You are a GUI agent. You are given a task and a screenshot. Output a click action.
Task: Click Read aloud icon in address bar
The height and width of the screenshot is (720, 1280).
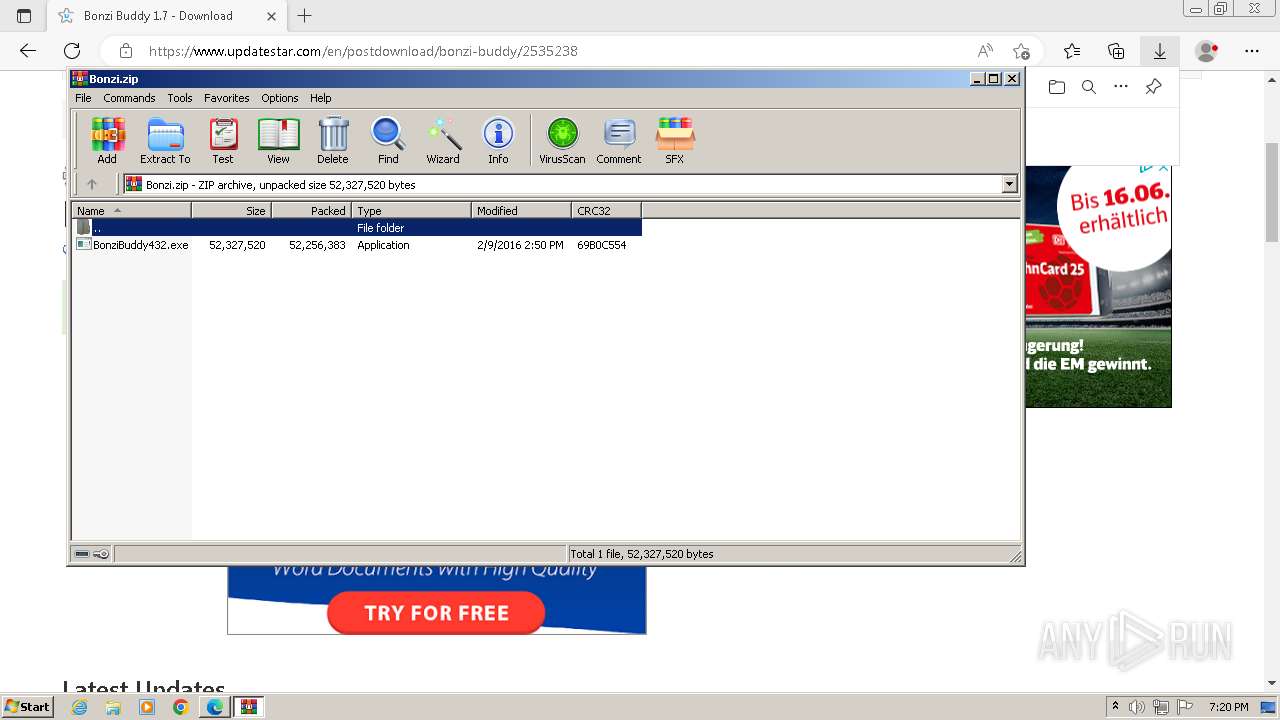click(x=985, y=51)
